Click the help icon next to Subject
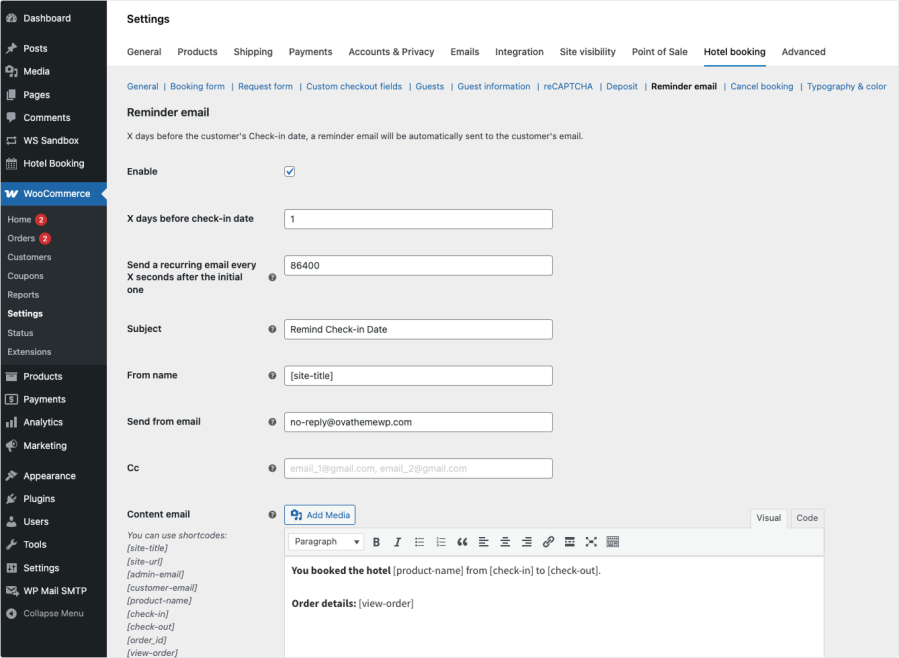Screen dimensions: 899x658 (272, 329)
